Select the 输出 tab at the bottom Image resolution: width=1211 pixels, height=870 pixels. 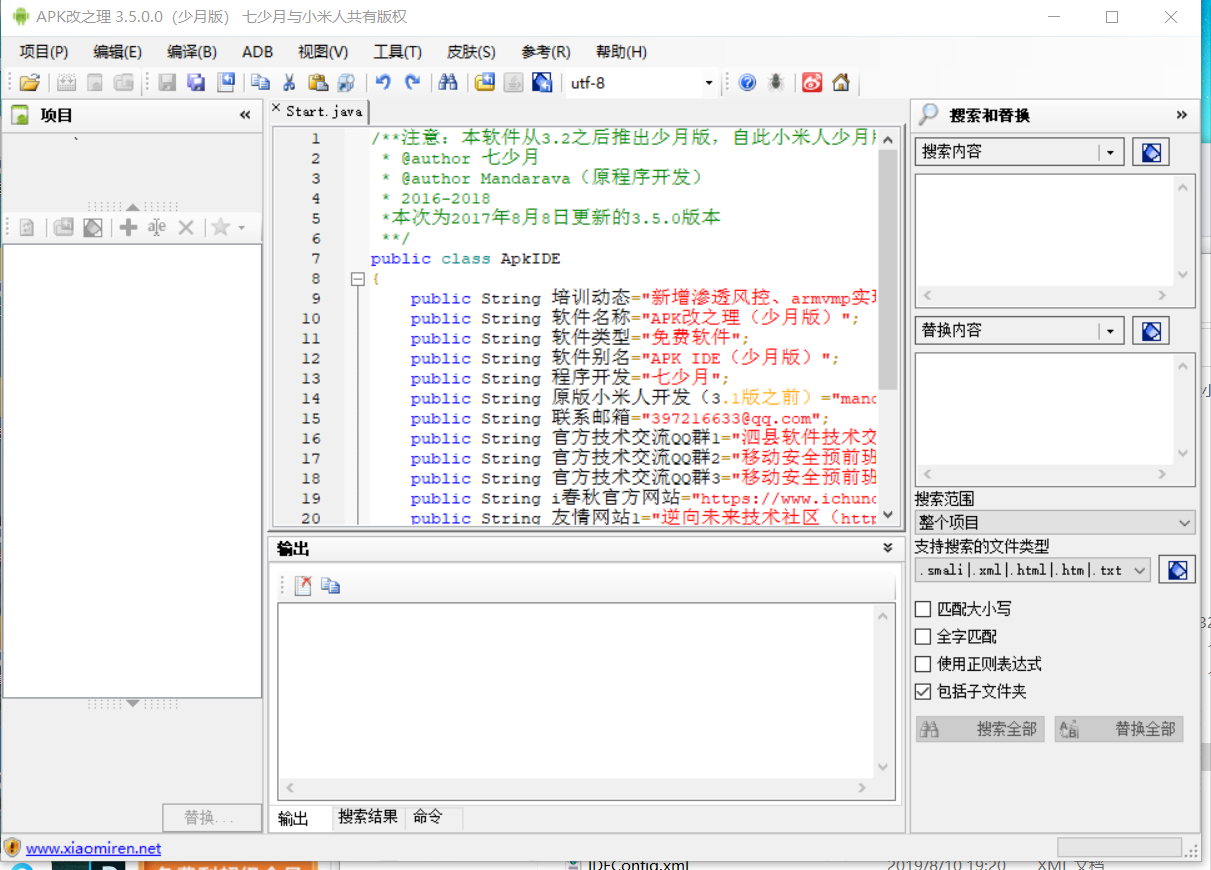tap(293, 818)
